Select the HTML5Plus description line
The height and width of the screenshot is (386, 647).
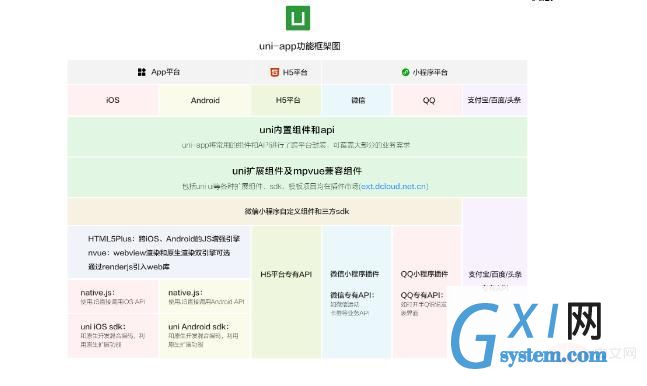tap(164, 239)
